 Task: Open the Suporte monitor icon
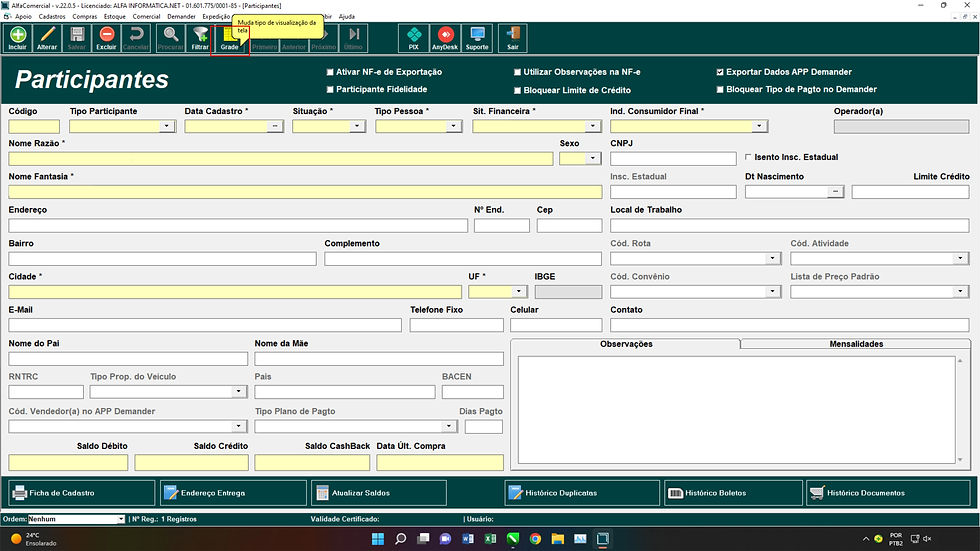477,38
